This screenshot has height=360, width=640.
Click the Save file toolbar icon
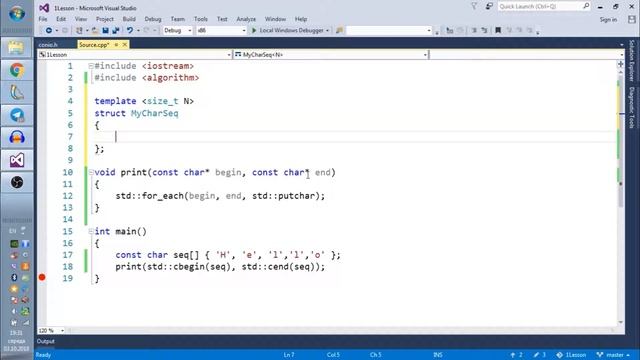(105, 31)
